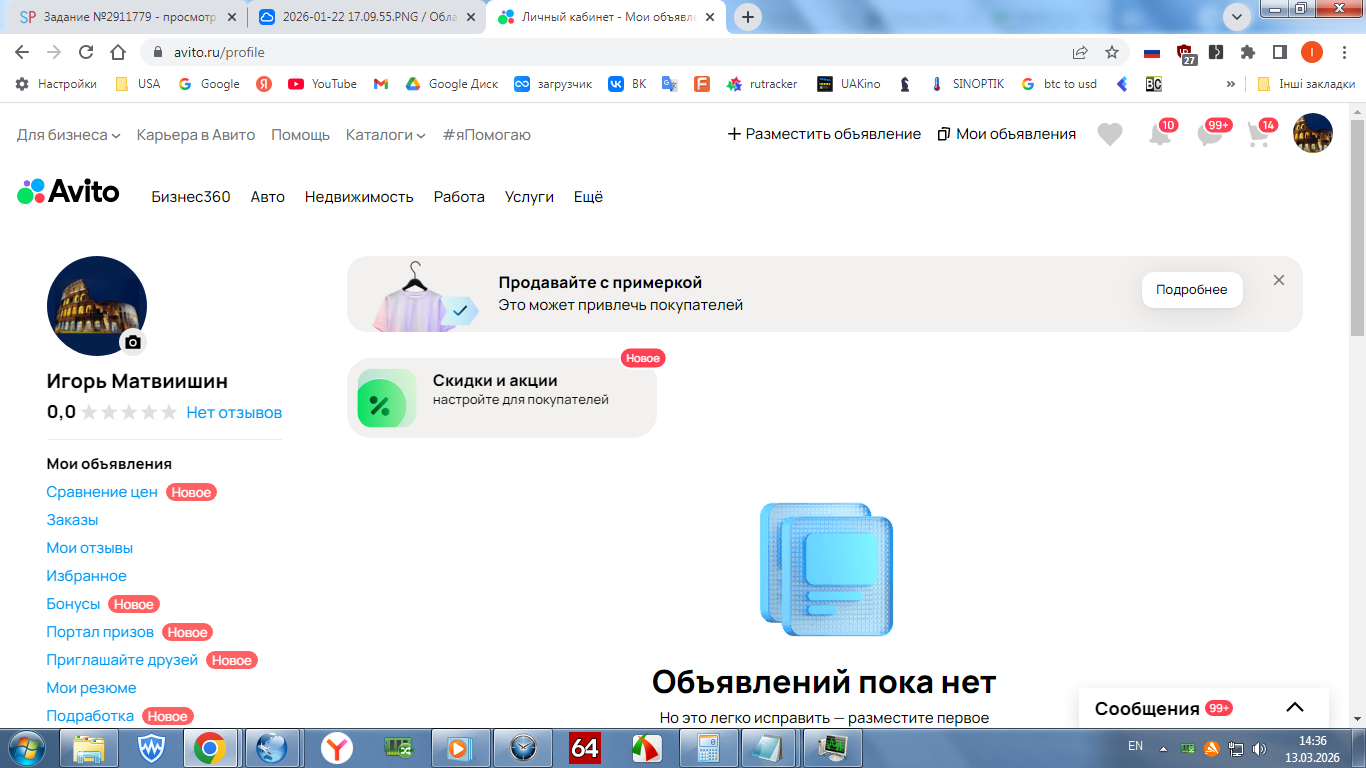This screenshot has height=768, width=1366.
Task: Open Chrome side panel icon
Action: tap(1280, 52)
